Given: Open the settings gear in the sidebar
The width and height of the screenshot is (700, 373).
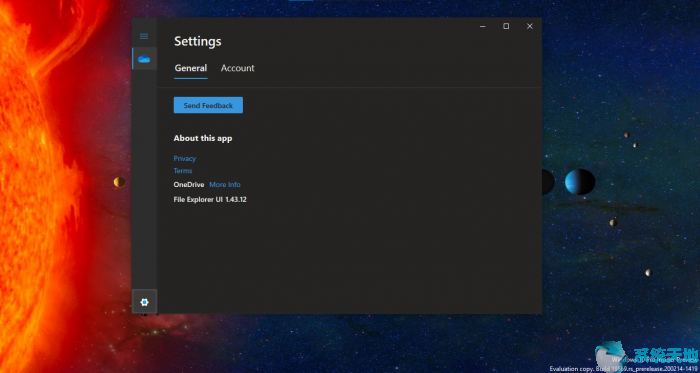Looking at the screenshot, I should tap(144, 302).
